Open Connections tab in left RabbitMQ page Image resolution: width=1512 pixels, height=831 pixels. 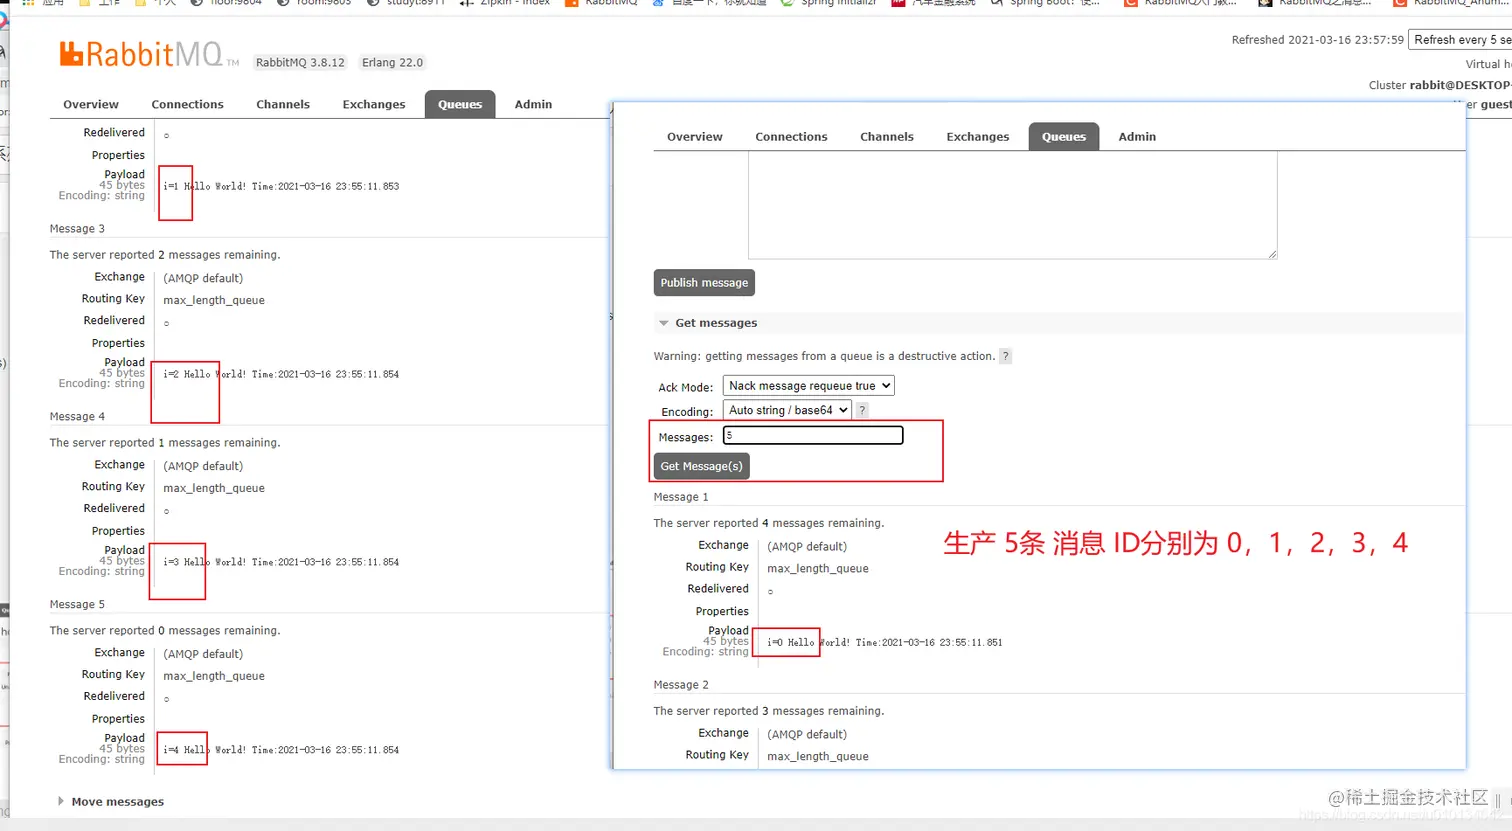click(187, 104)
